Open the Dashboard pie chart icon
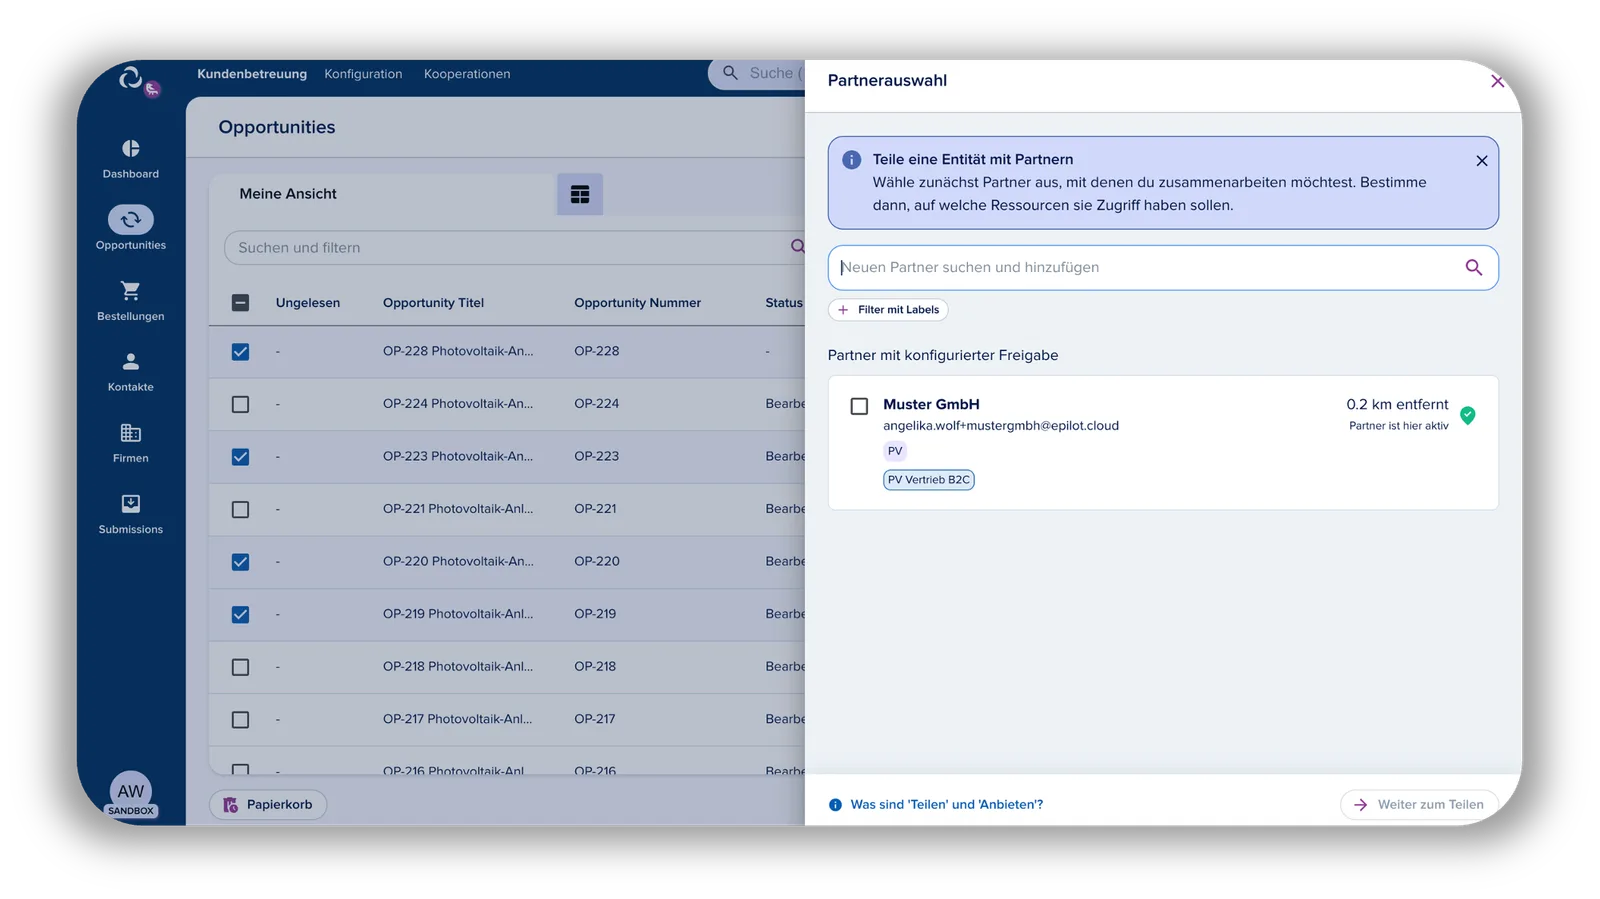Viewport: 1600px width, 899px height. (x=131, y=149)
